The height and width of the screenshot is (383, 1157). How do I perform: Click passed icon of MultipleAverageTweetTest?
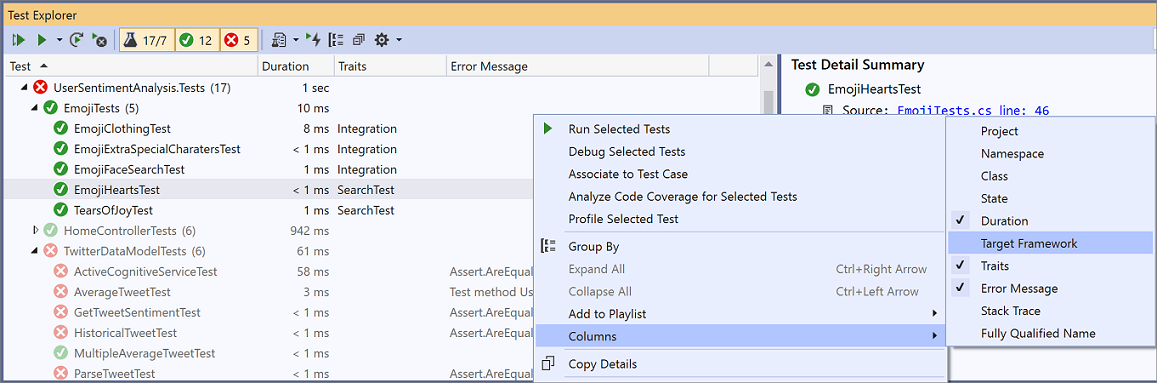61,353
